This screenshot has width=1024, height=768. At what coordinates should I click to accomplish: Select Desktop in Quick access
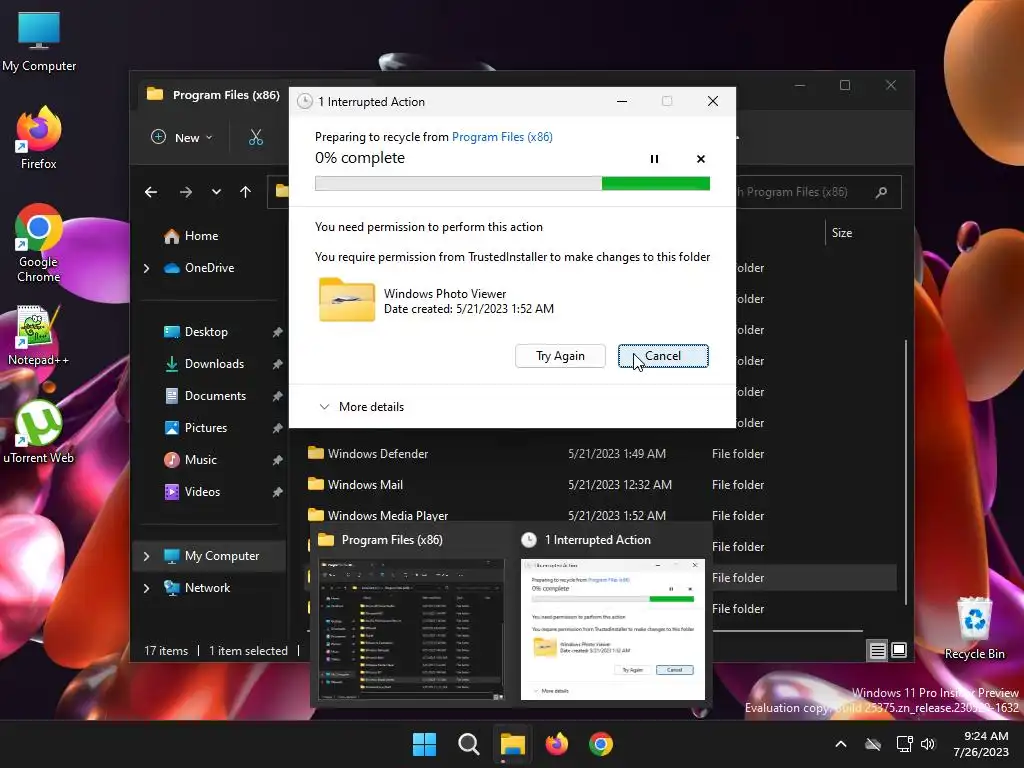206,332
